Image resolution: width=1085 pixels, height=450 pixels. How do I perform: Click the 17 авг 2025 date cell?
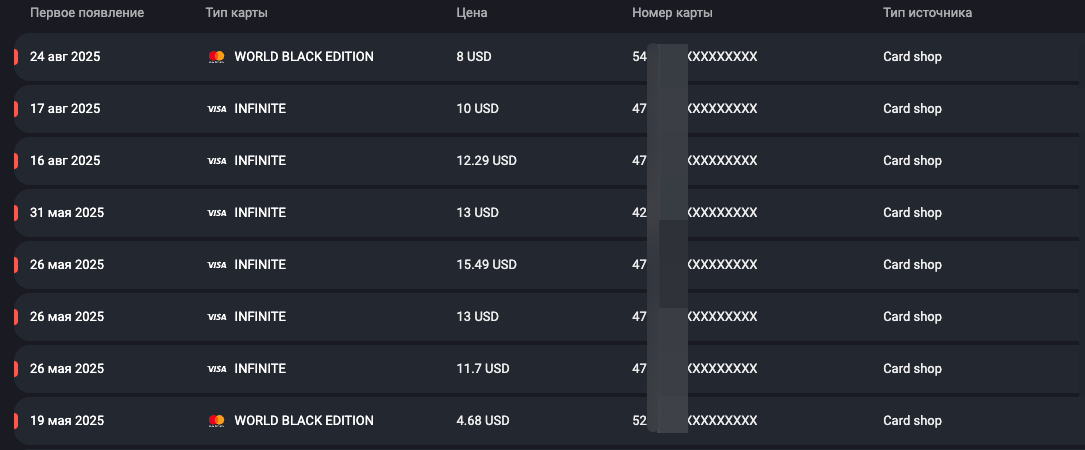[65, 109]
